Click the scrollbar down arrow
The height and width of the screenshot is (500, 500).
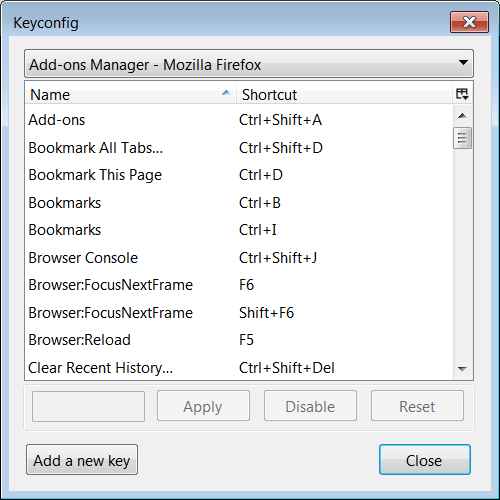(462, 369)
